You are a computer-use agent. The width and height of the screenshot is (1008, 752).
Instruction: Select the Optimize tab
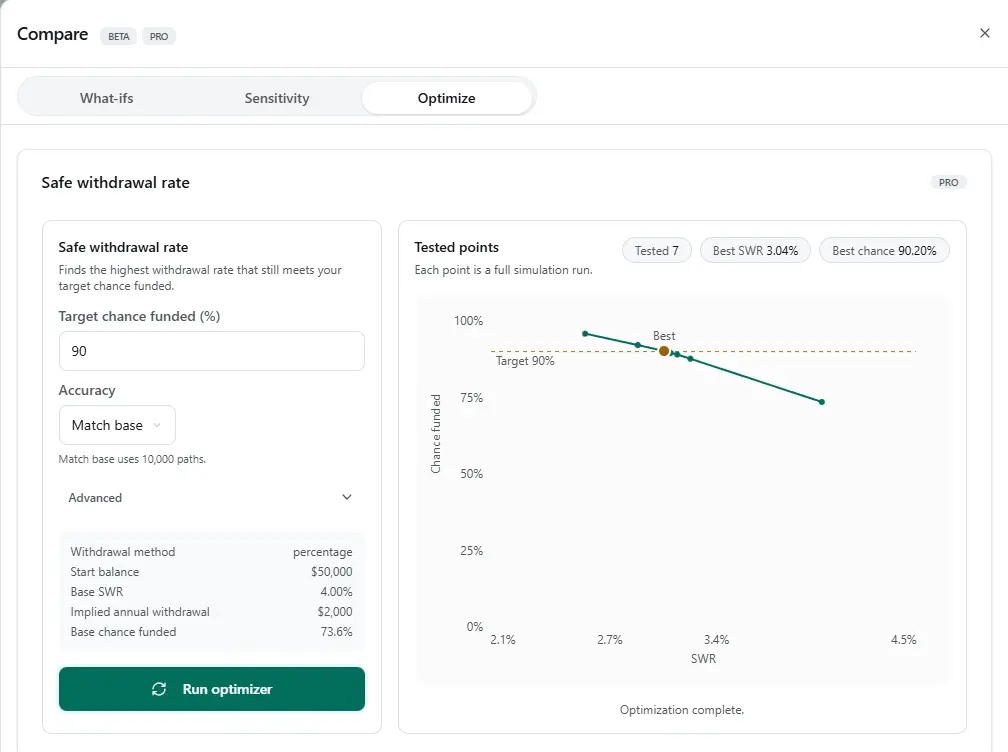point(446,98)
